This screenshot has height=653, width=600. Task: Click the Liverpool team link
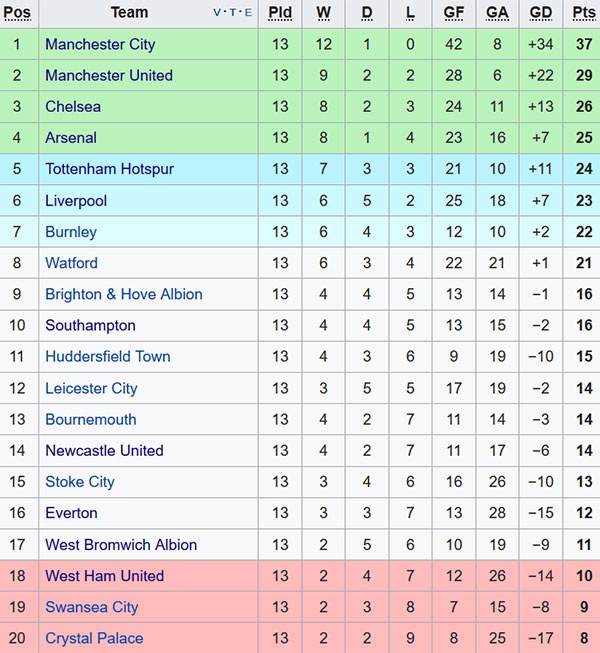click(x=76, y=200)
